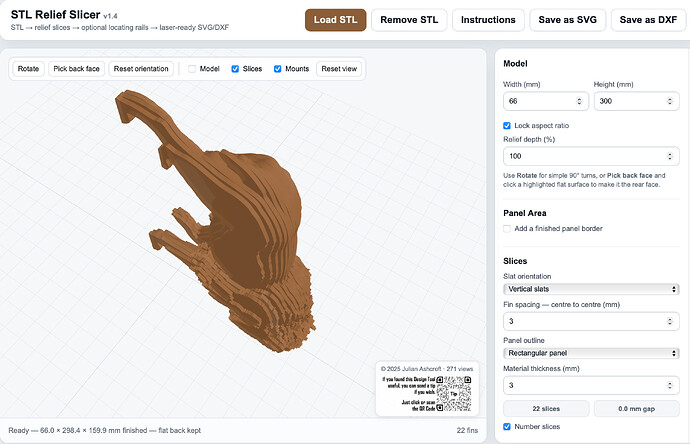
Task: Click the Material thickness stepper arrows
Action: pyautogui.click(x=670, y=385)
